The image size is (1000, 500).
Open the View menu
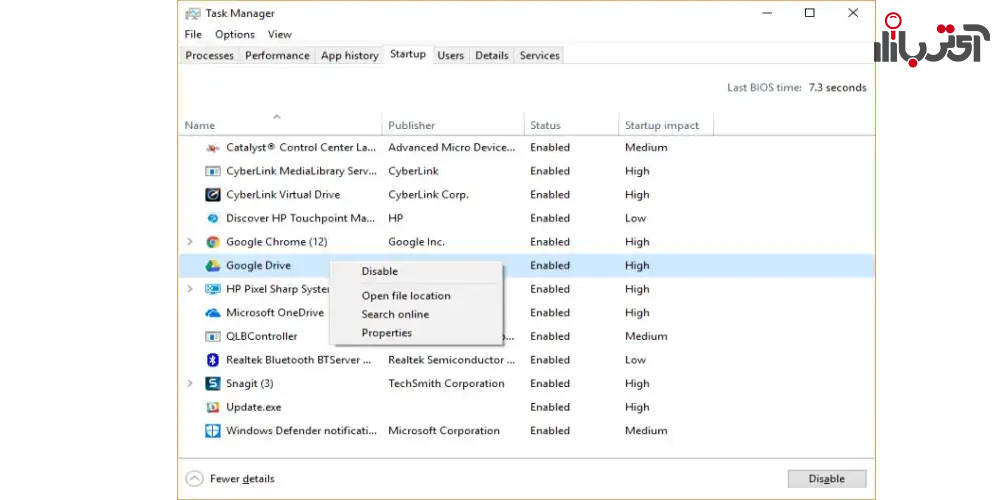click(279, 34)
